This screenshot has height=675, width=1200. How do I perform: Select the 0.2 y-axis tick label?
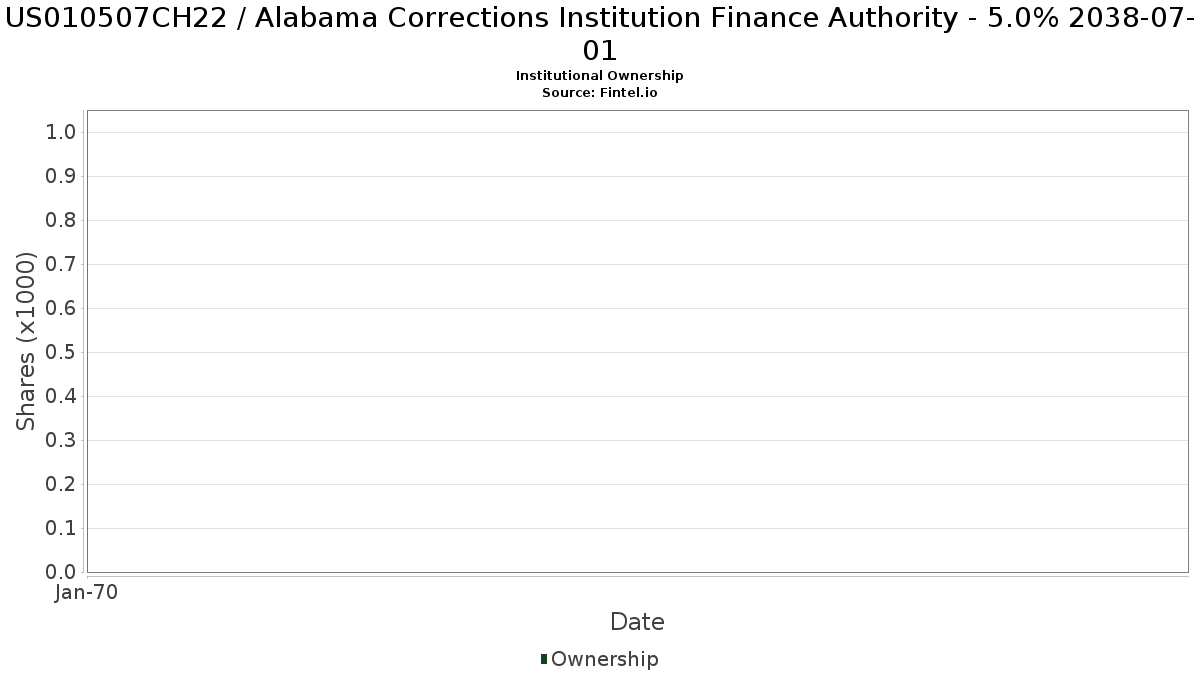(62, 485)
